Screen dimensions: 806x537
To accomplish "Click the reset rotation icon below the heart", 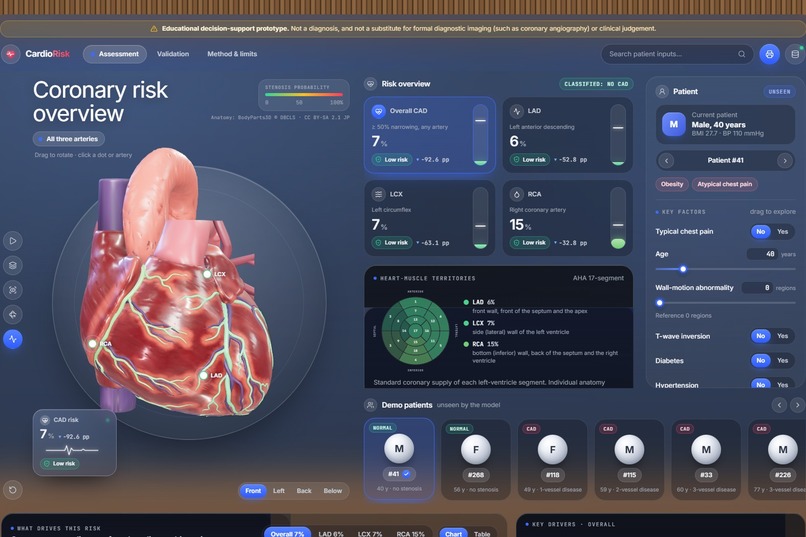I will pos(13,490).
